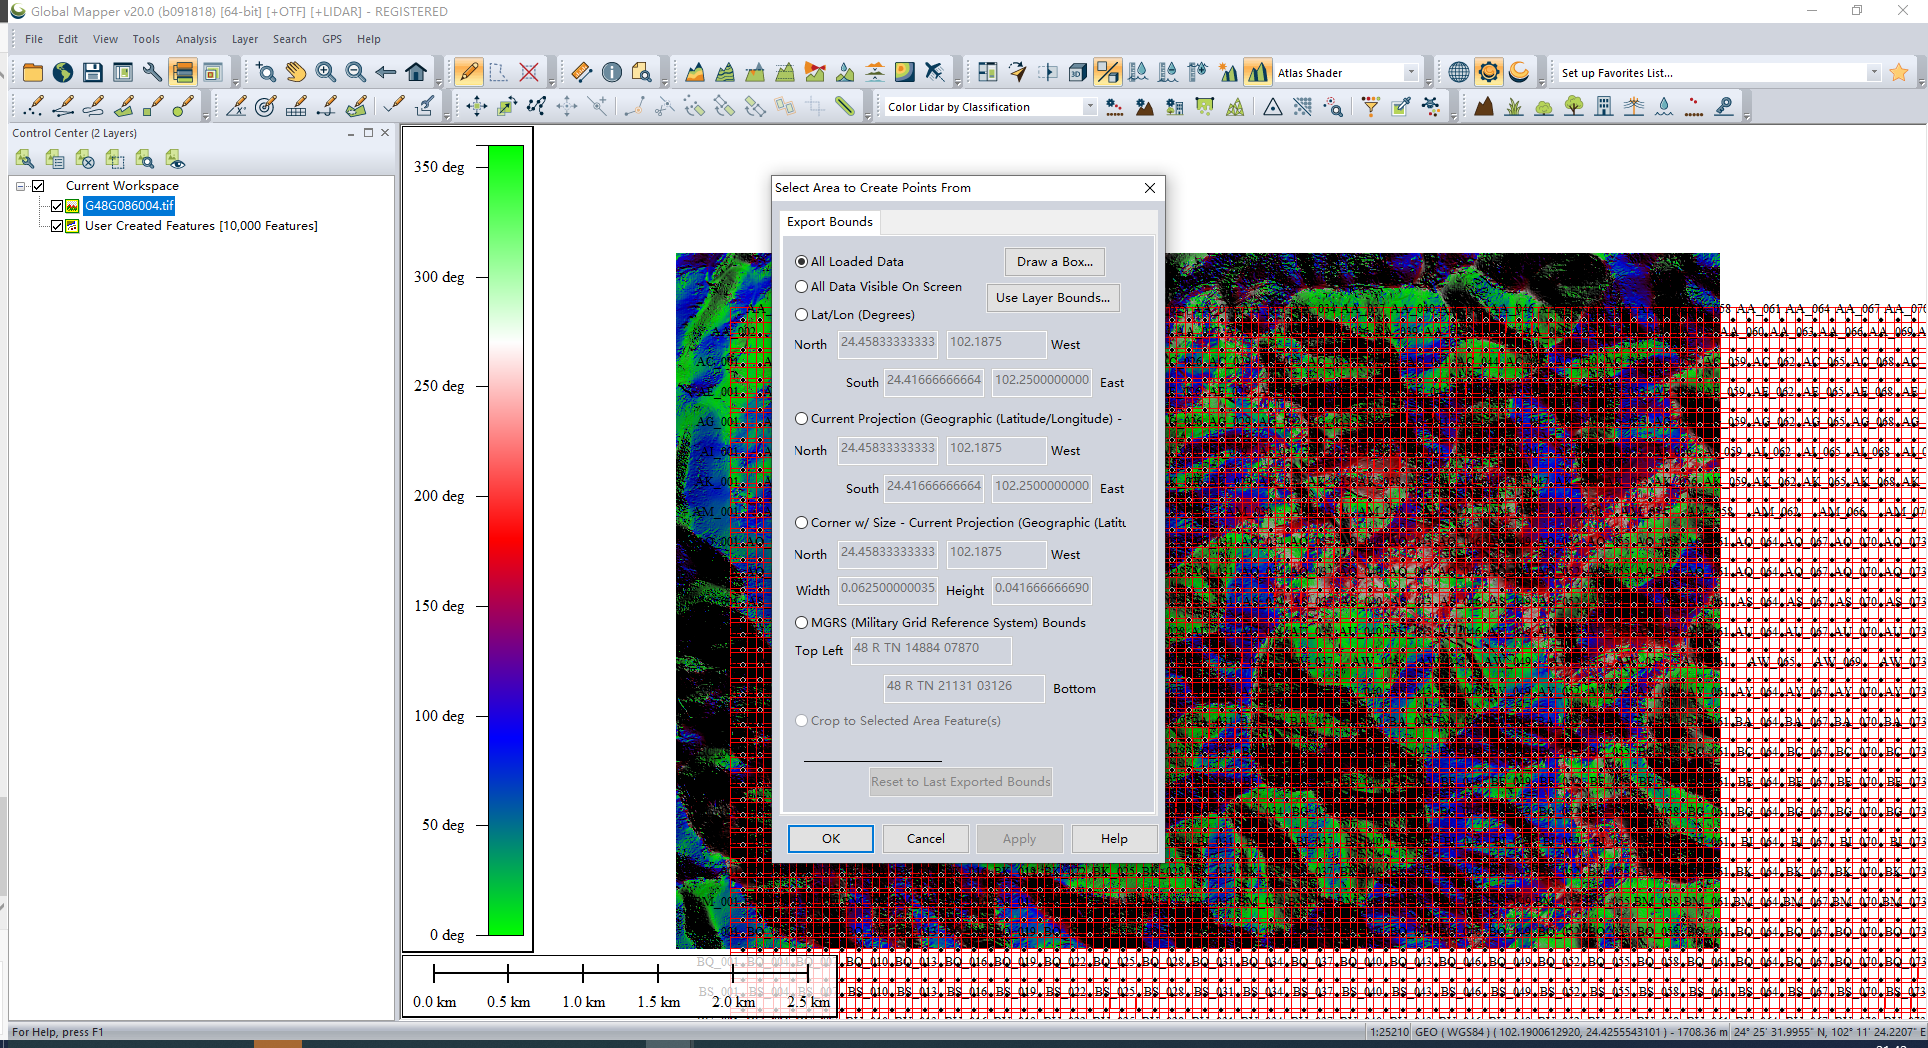The image size is (1928, 1048).
Task: Click the Lat/Lon North latitude field
Action: point(888,343)
